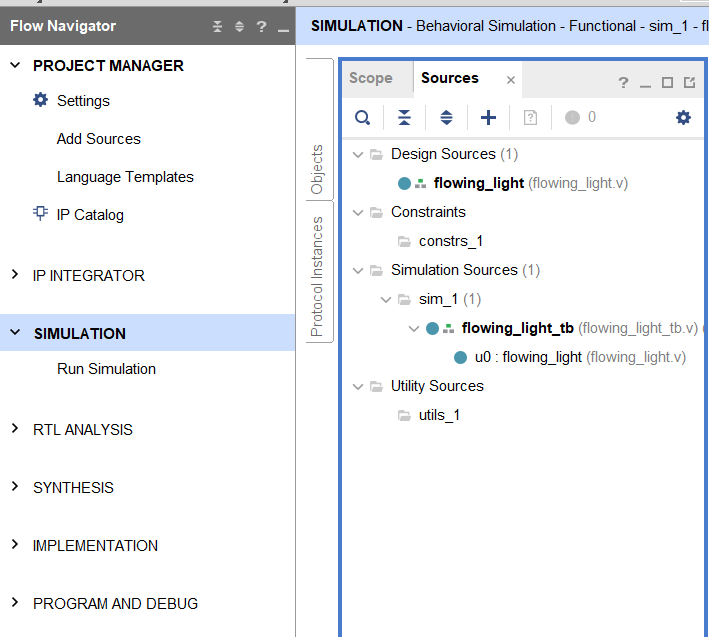Click the Flow Navigator help question mark
Image resolution: width=709 pixels, height=637 pixels.
(261, 27)
